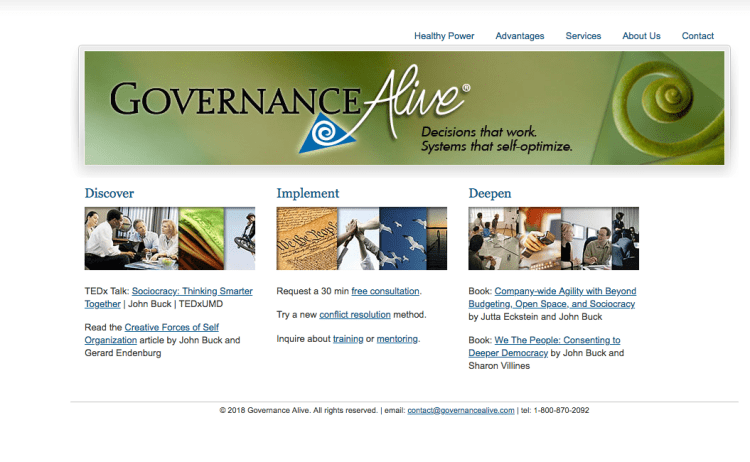Click the mentoring link
The height and width of the screenshot is (462, 750).
(x=397, y=339)
